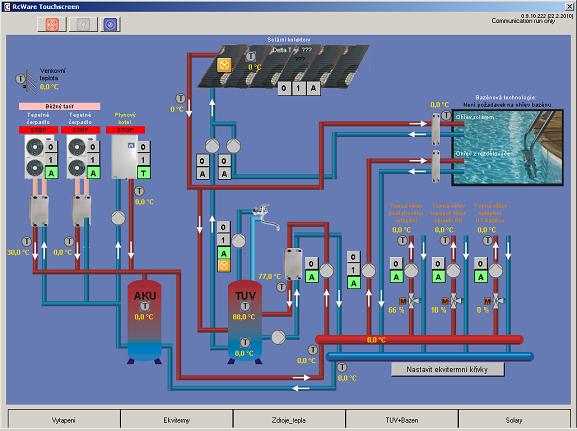Click the mixing valve icon showing 66 %

click(x=412, y=301)
